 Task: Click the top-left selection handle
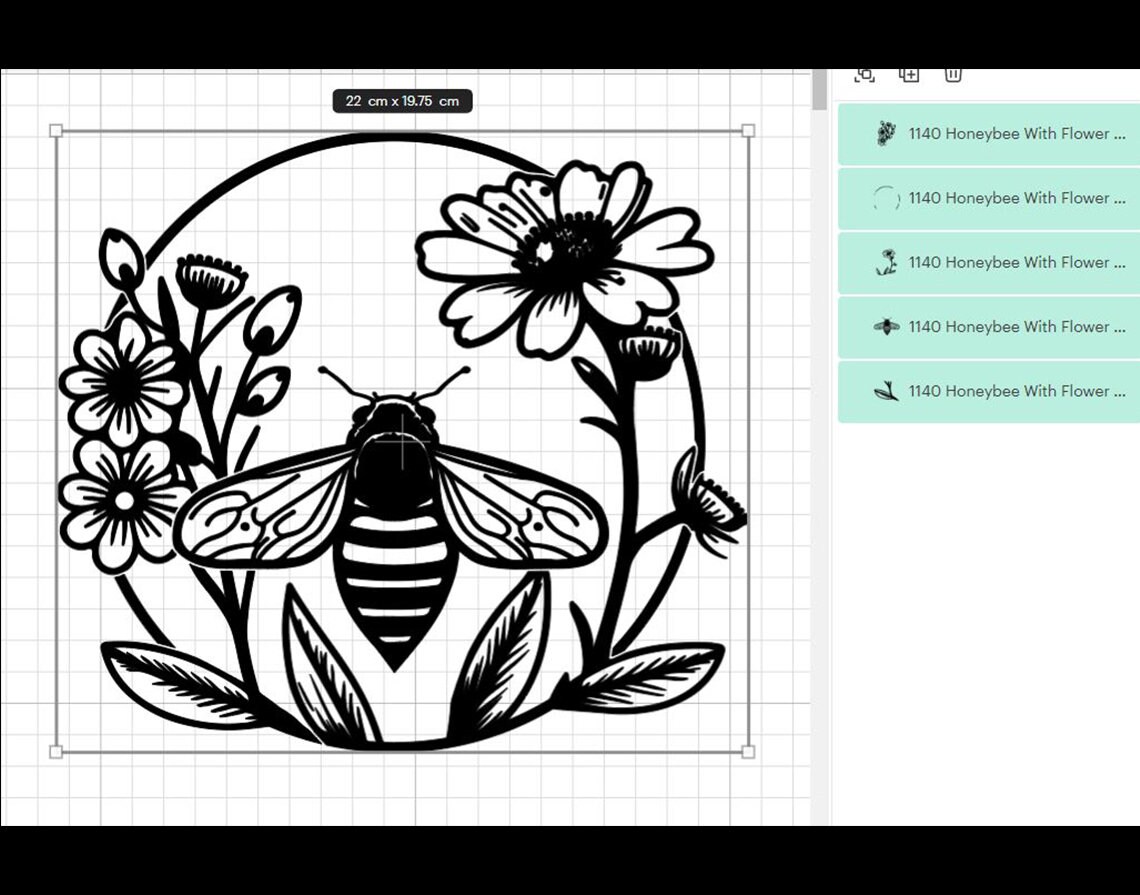(55, 129)
